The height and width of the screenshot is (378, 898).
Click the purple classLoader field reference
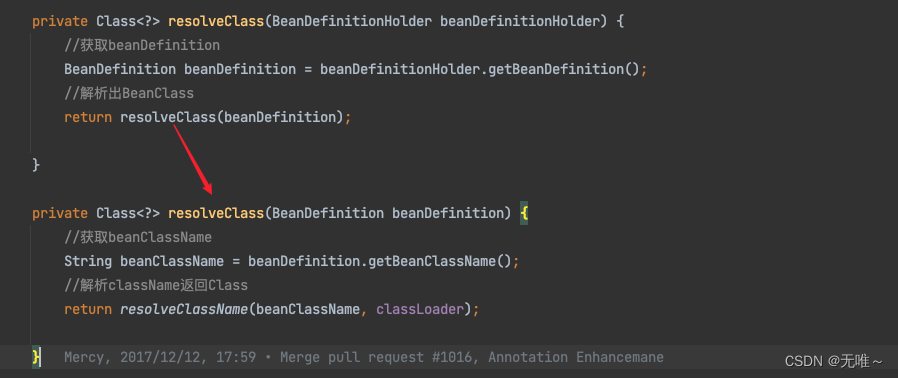pyautogui.click(x=419, y=309)
